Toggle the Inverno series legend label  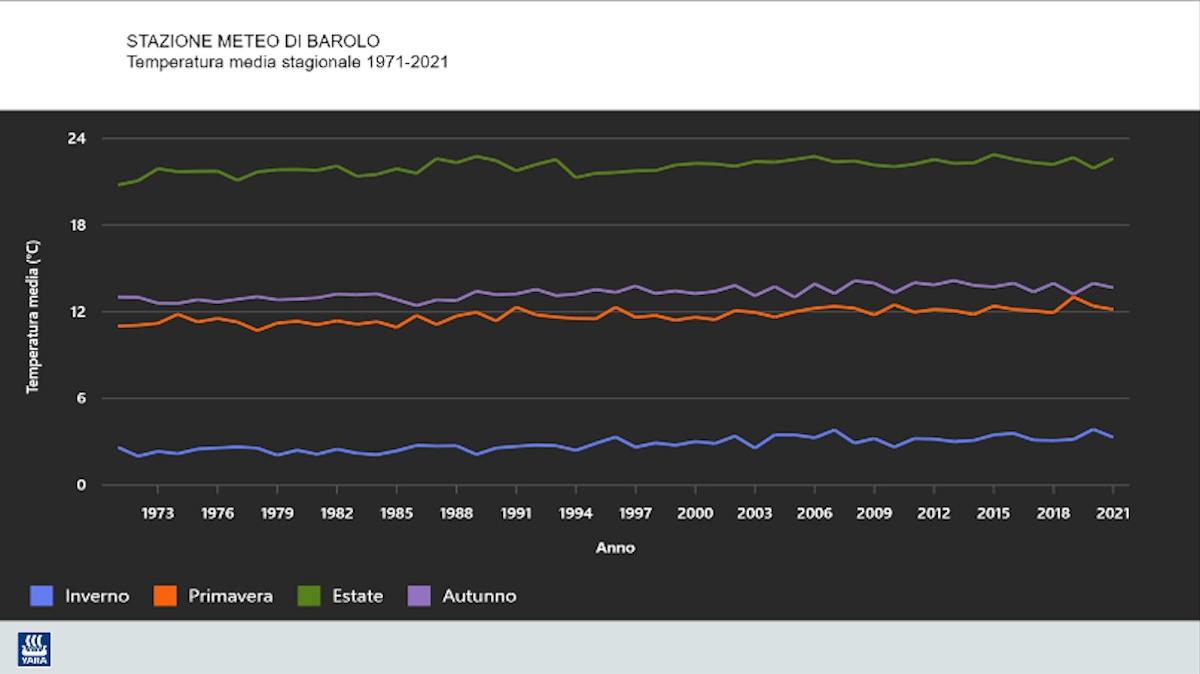(97, 596)
